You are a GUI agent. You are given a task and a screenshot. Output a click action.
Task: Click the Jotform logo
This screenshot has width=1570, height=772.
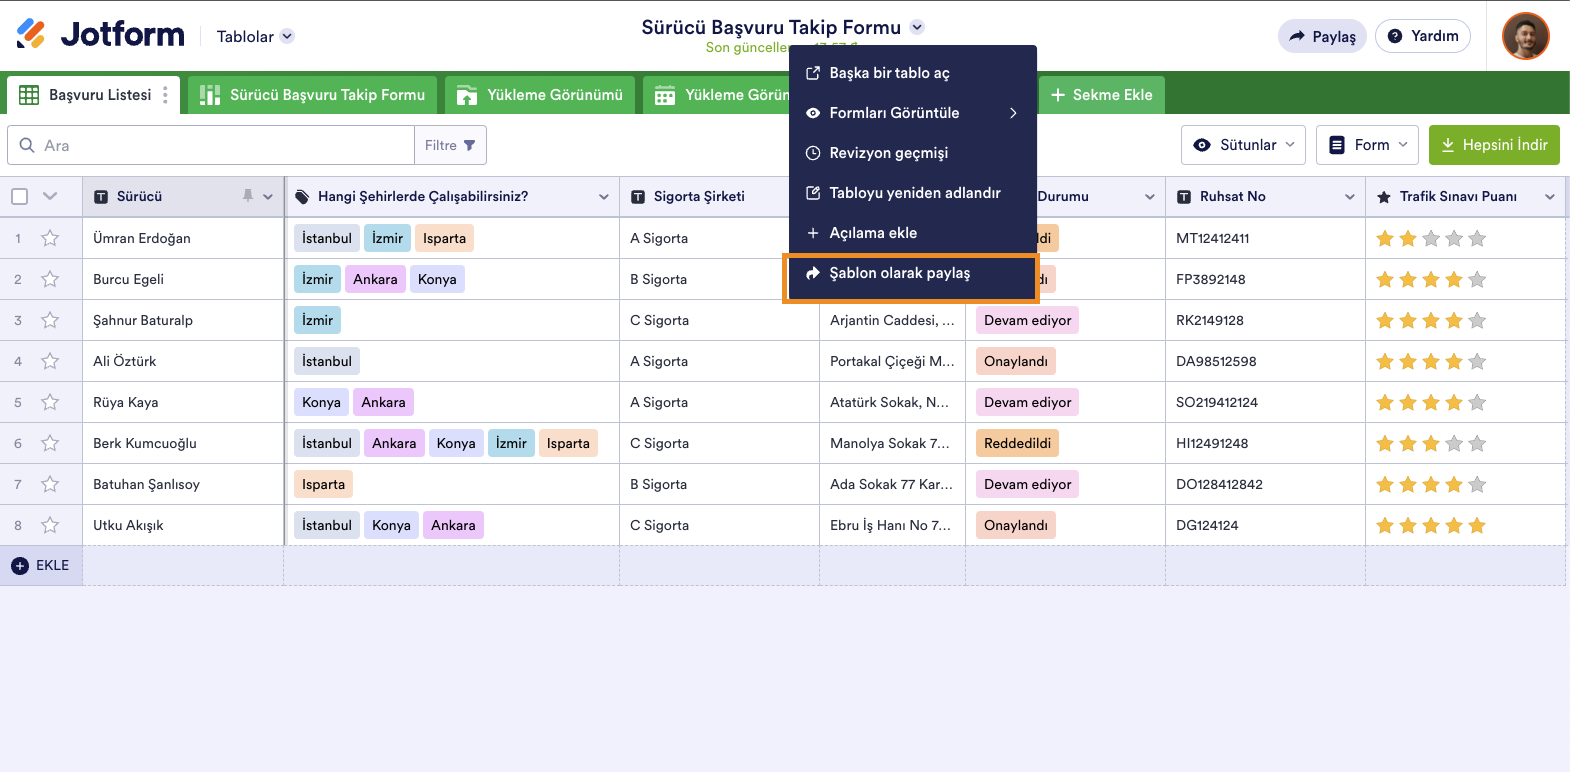click(101, 35)
